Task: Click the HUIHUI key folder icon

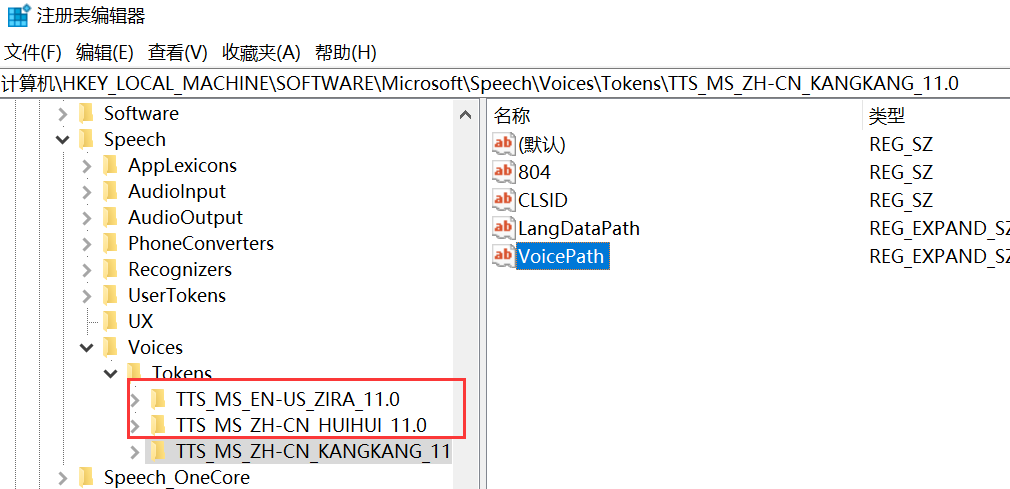Action: 158,425
